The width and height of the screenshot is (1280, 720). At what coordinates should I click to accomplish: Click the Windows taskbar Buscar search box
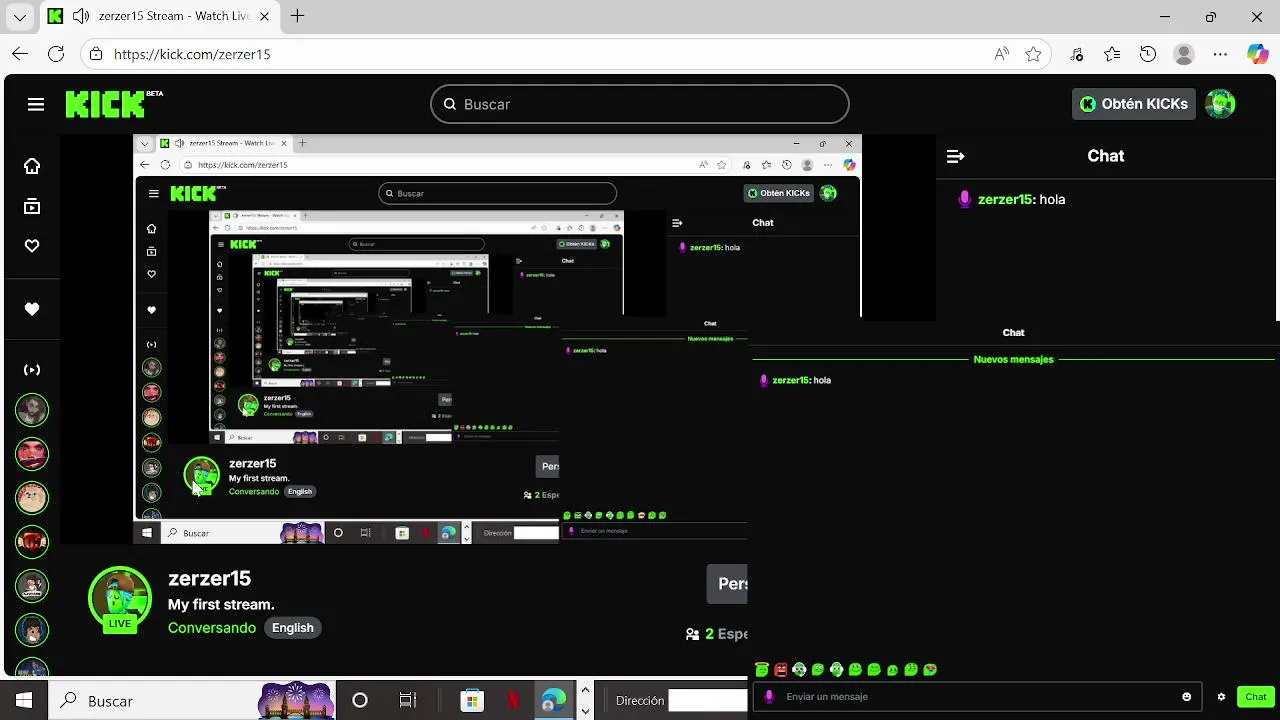[x=190, y=700]
